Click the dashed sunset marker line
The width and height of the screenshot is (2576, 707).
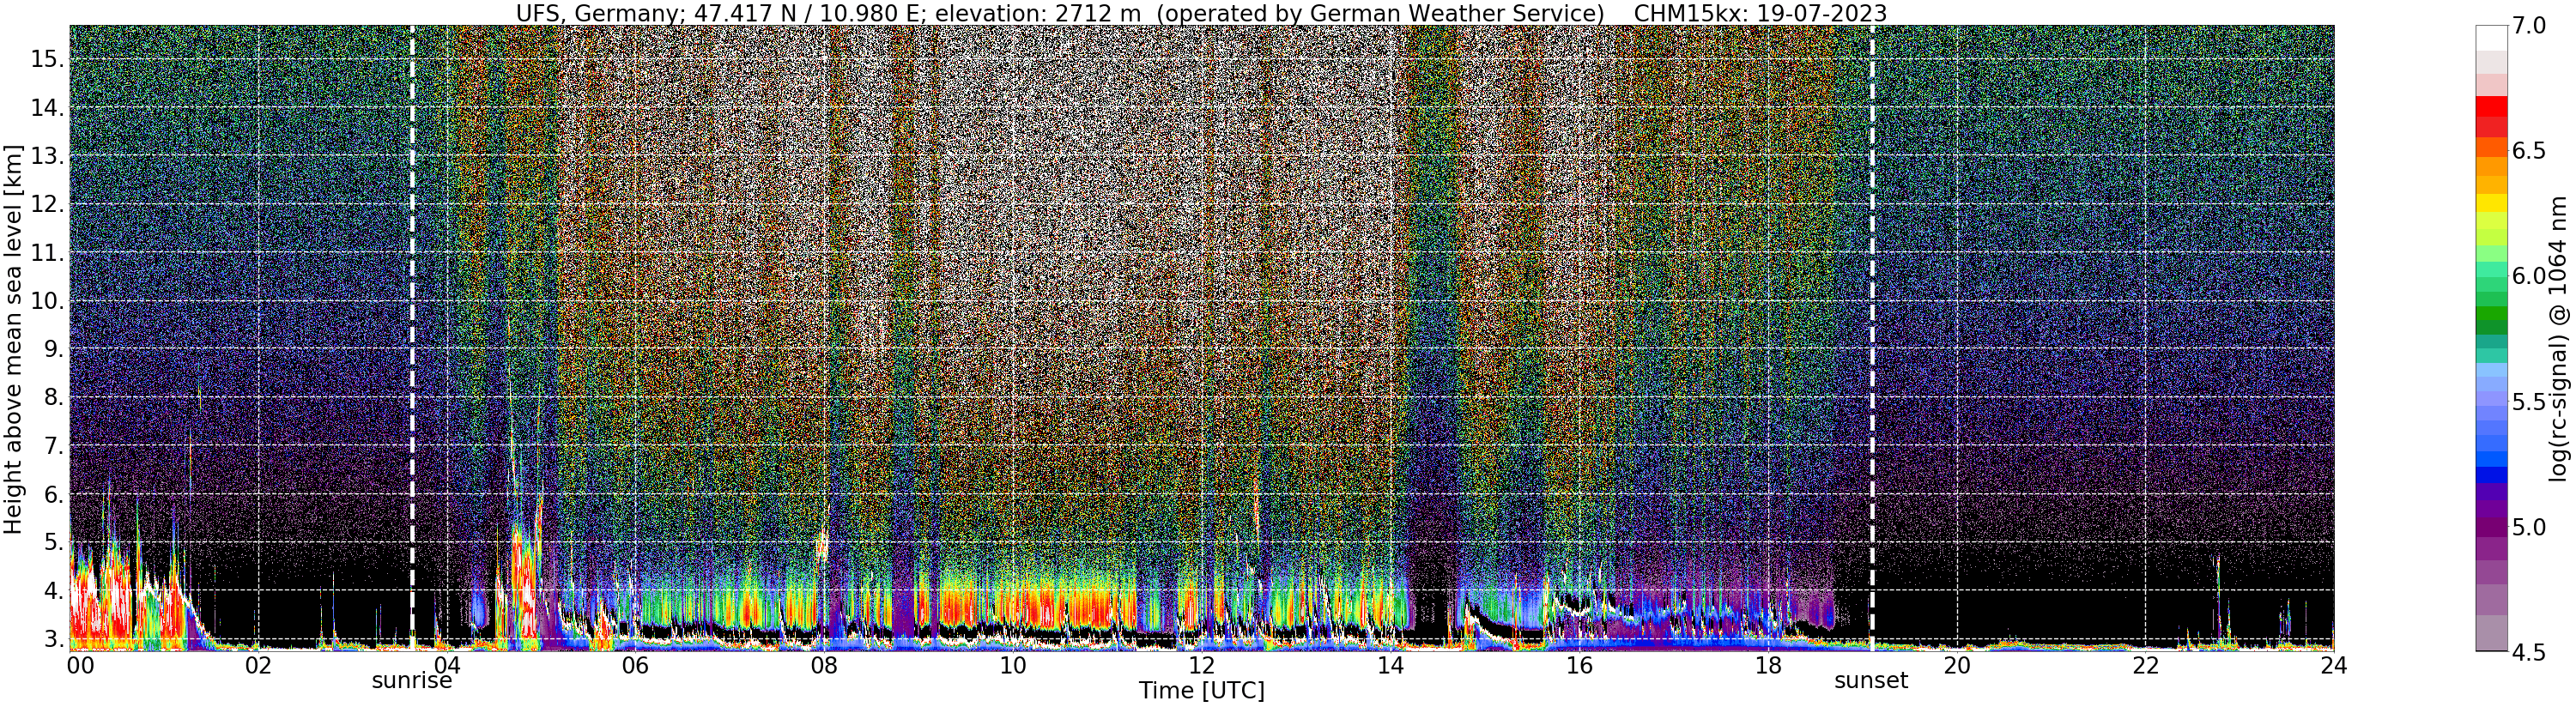point(1871,337)
